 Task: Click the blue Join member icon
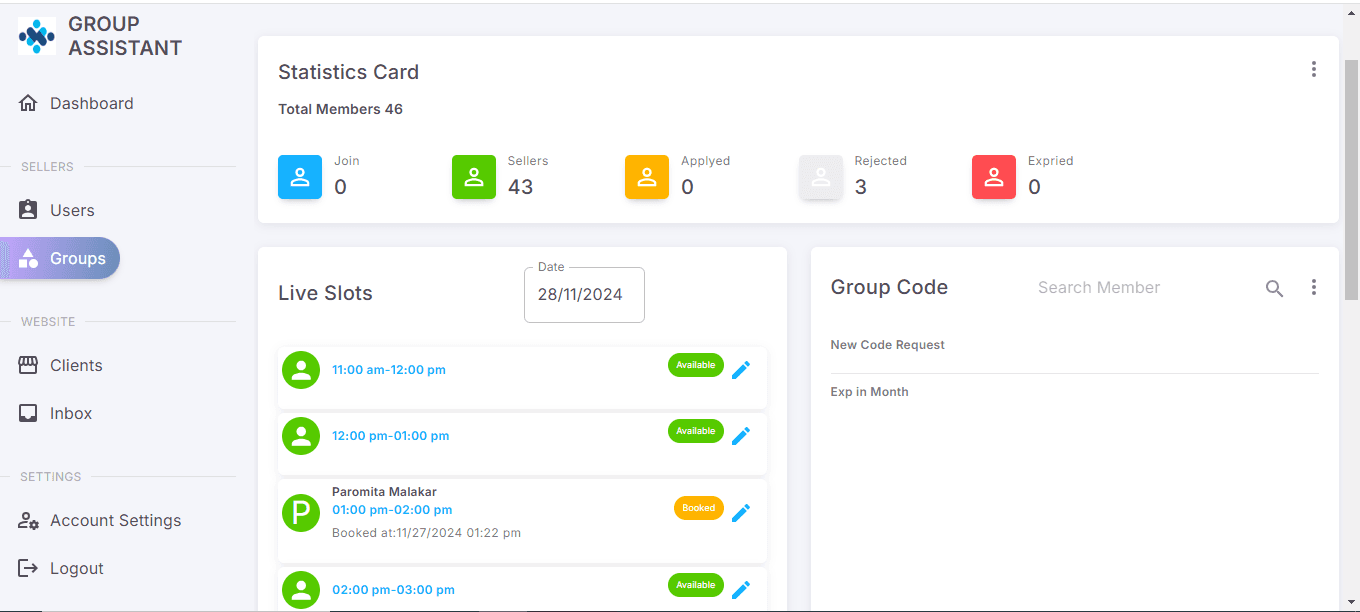point(300,177)
